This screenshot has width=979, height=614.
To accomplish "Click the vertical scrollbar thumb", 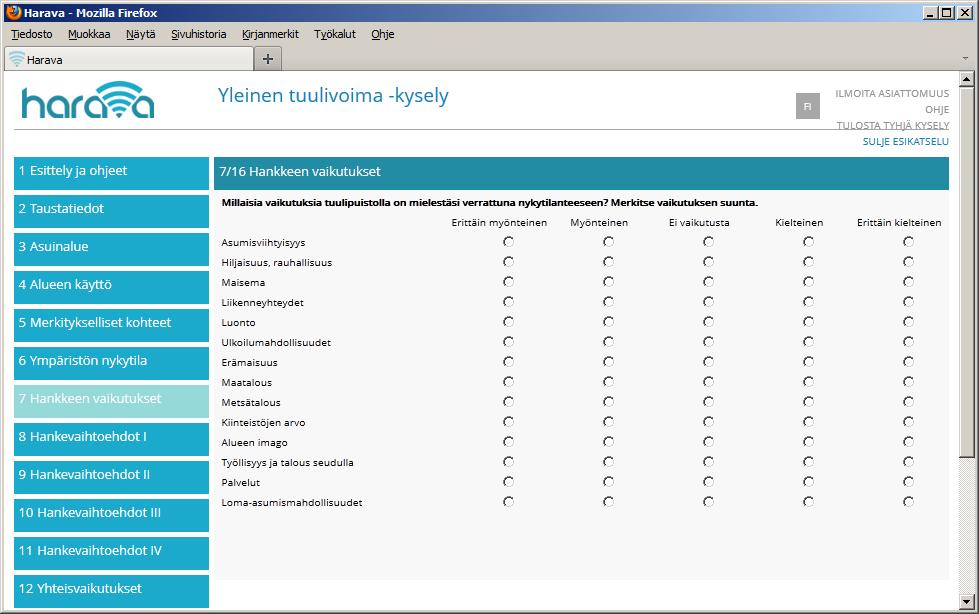I will 967,272.
